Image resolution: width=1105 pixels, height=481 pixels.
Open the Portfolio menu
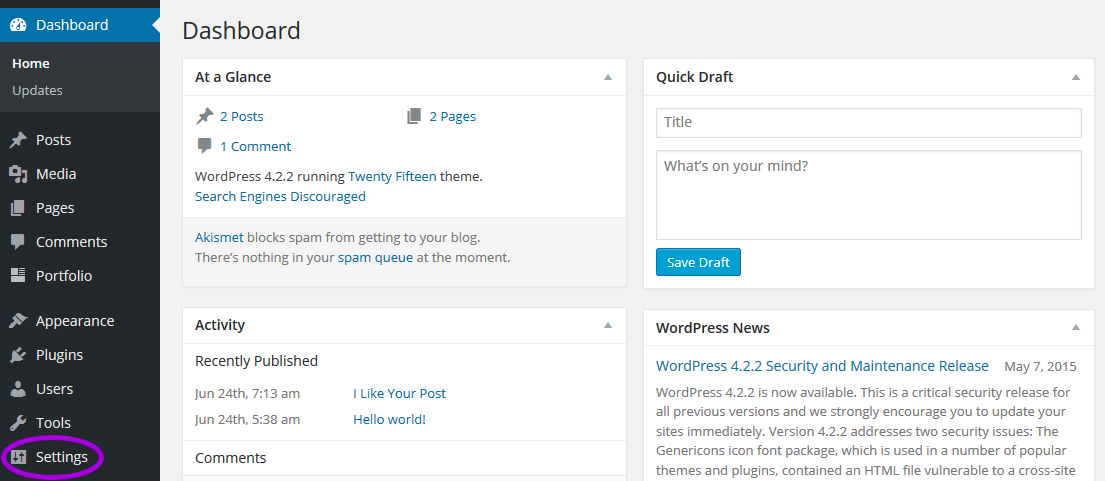(80, 275)
